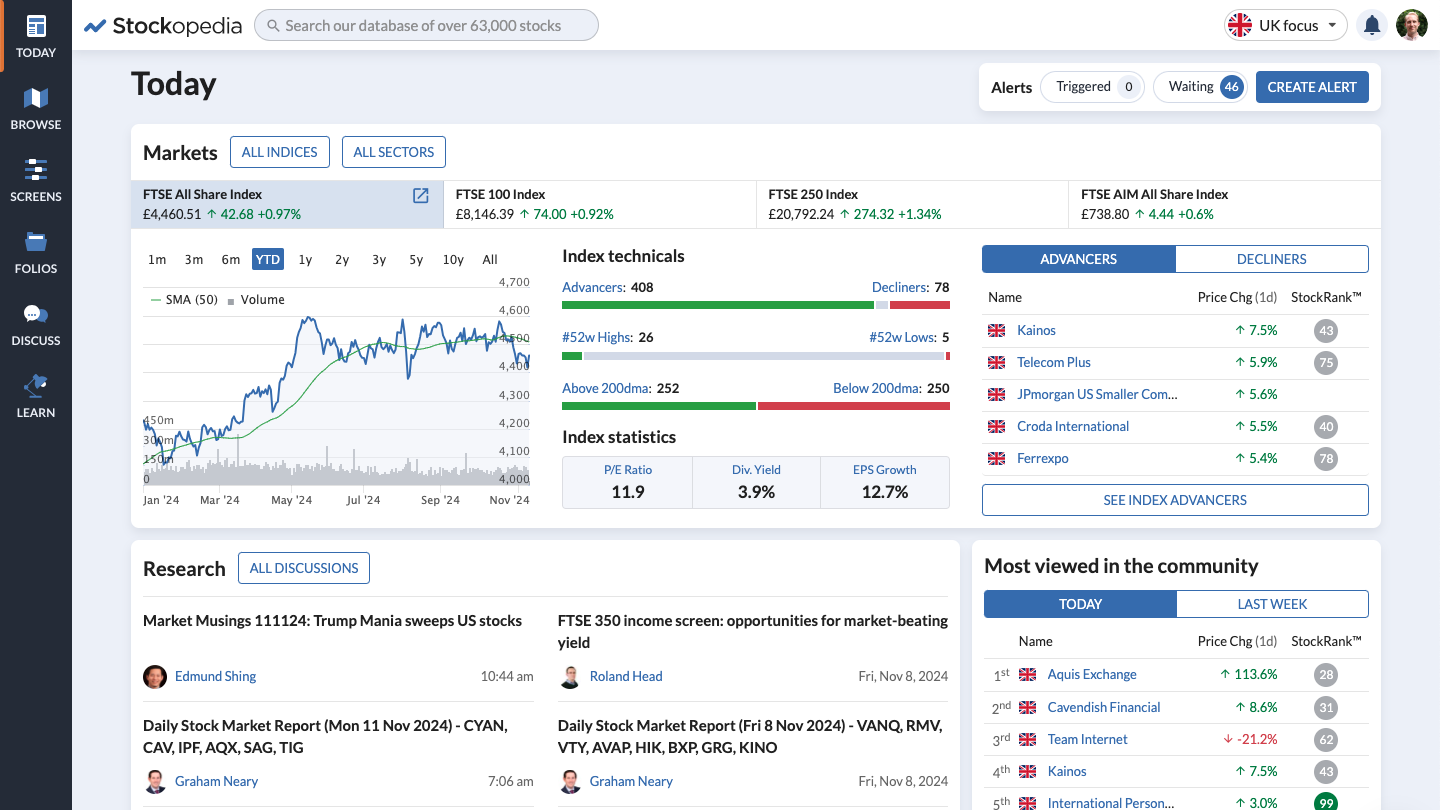Click the Above/Below 200dma bar
The width and height of the screenshot is (1440, 810).
coord(756,406)
